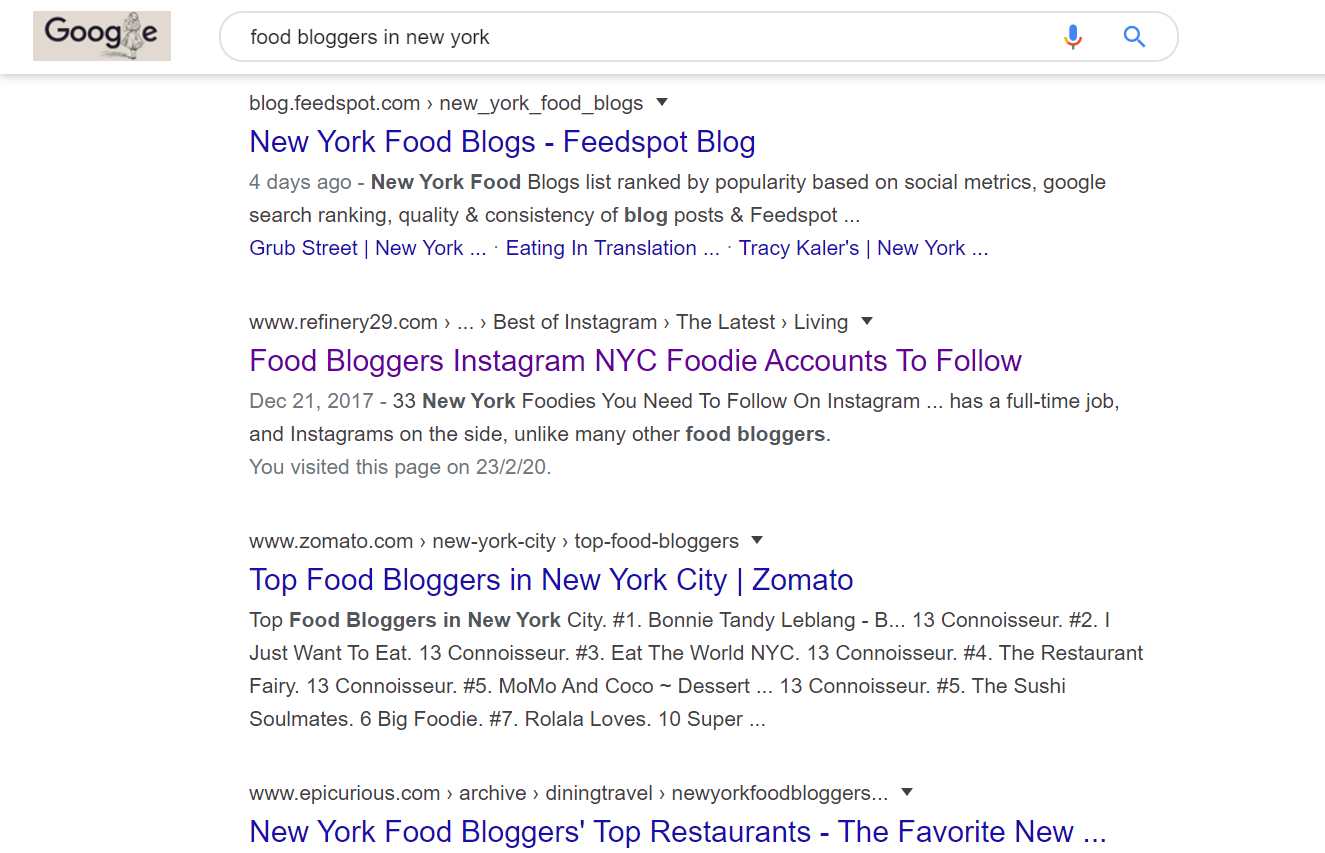
Task: Open Top Food Bloggers in New York City Zomato
Action: tap(551, 580)
